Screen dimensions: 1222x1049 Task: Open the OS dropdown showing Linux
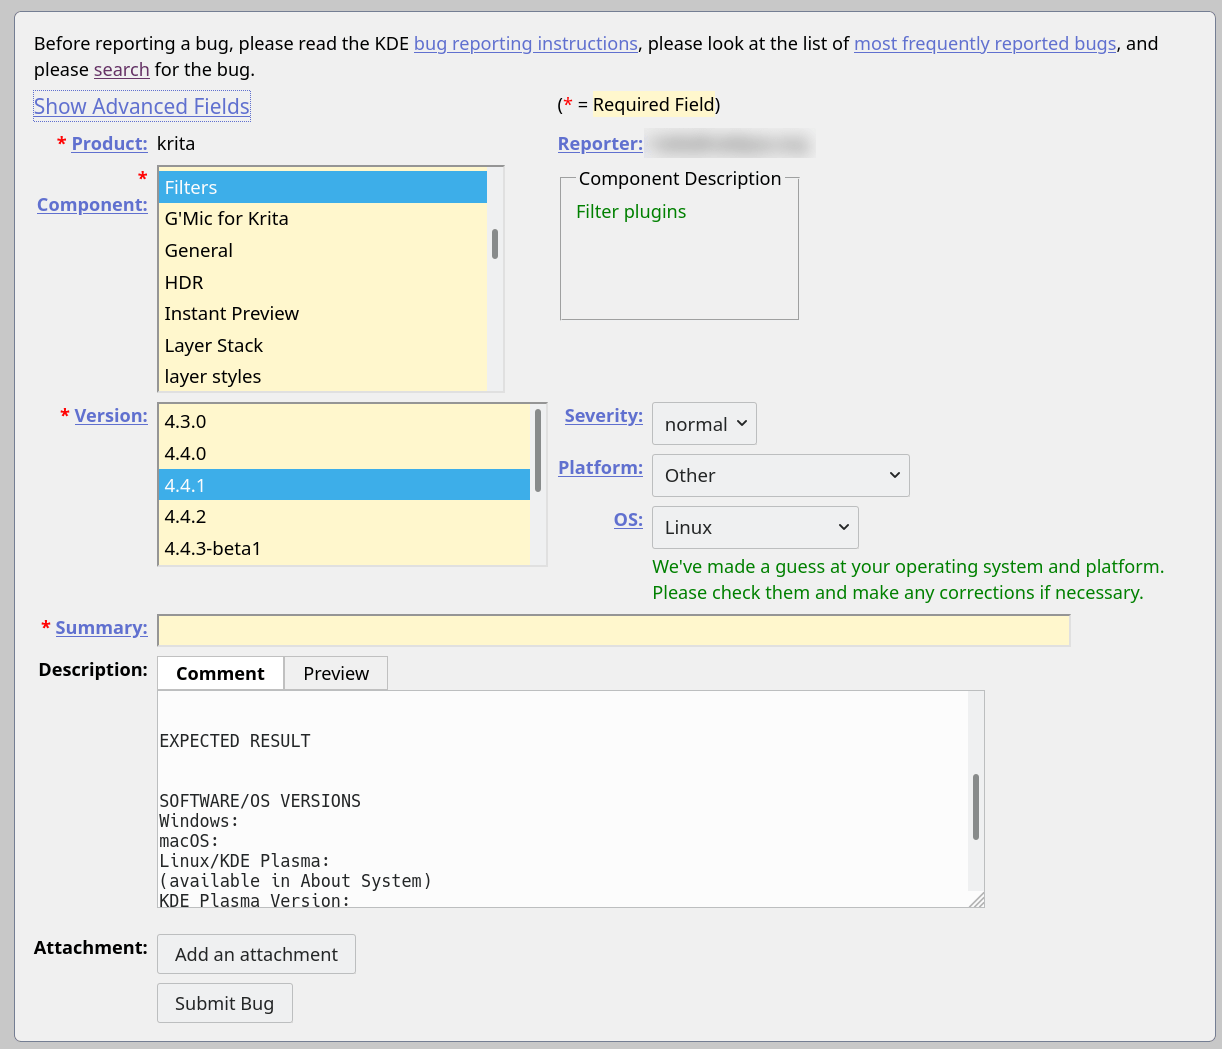755,528
